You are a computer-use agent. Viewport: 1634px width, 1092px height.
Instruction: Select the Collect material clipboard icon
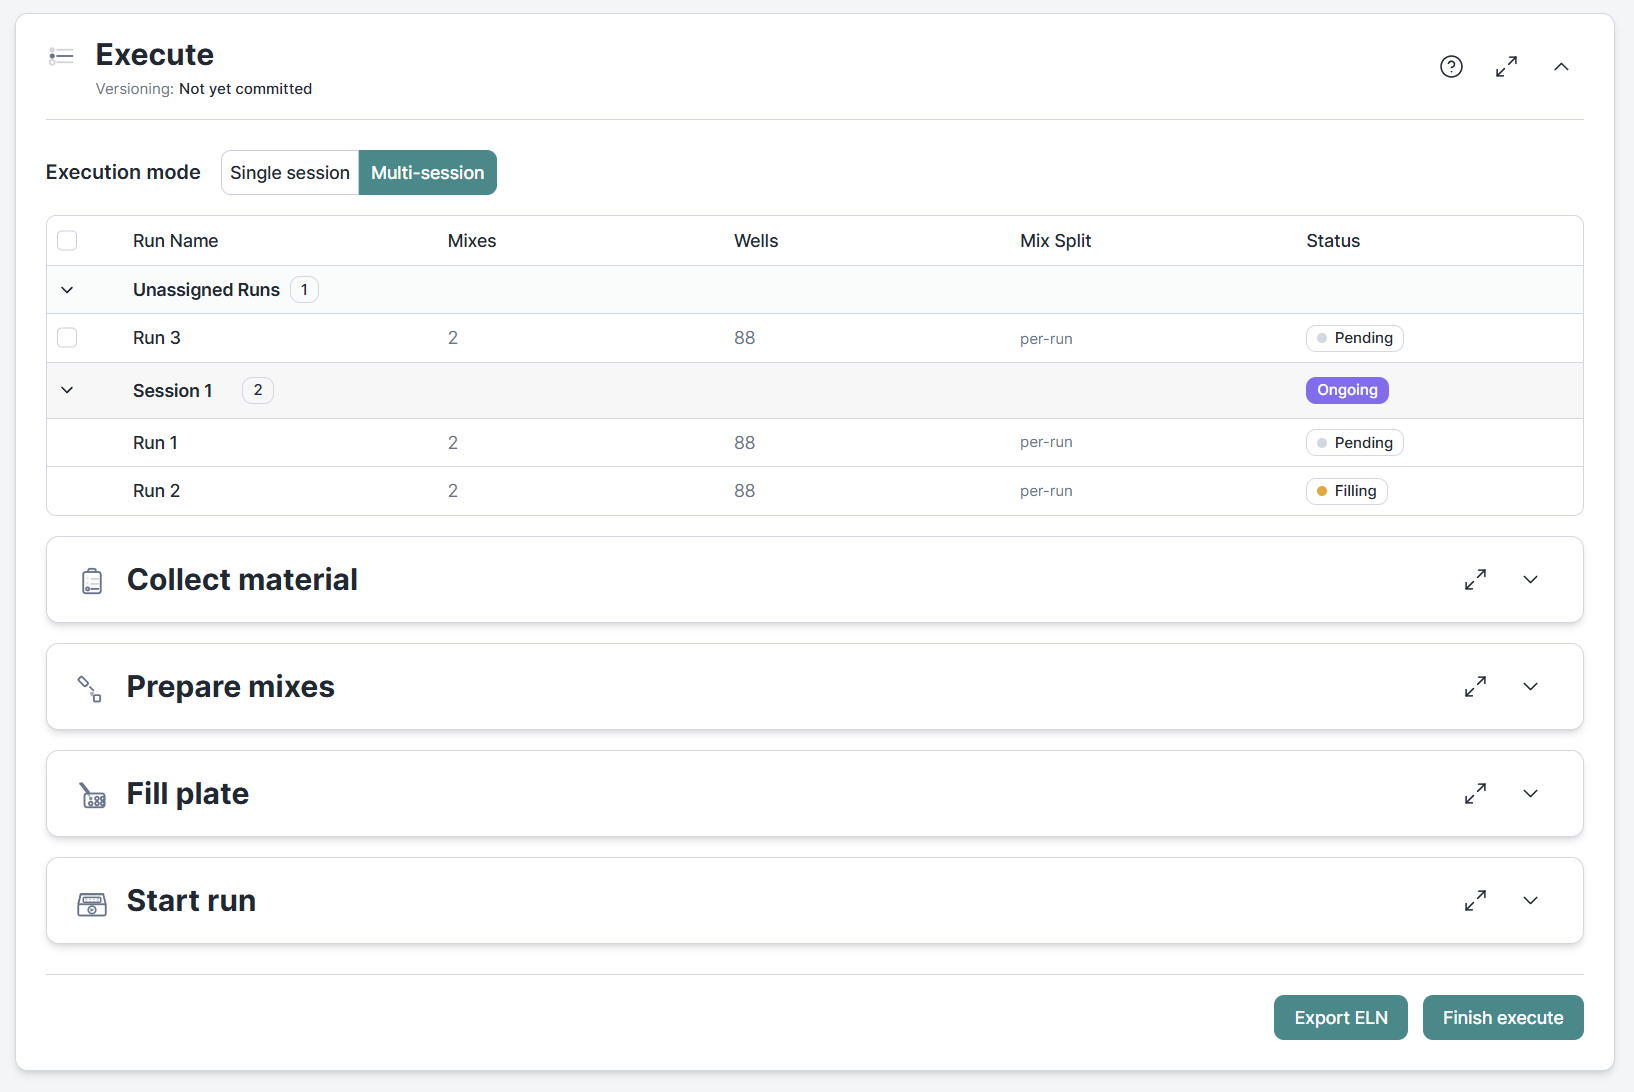pyautogui.click(x=92, y=581)
